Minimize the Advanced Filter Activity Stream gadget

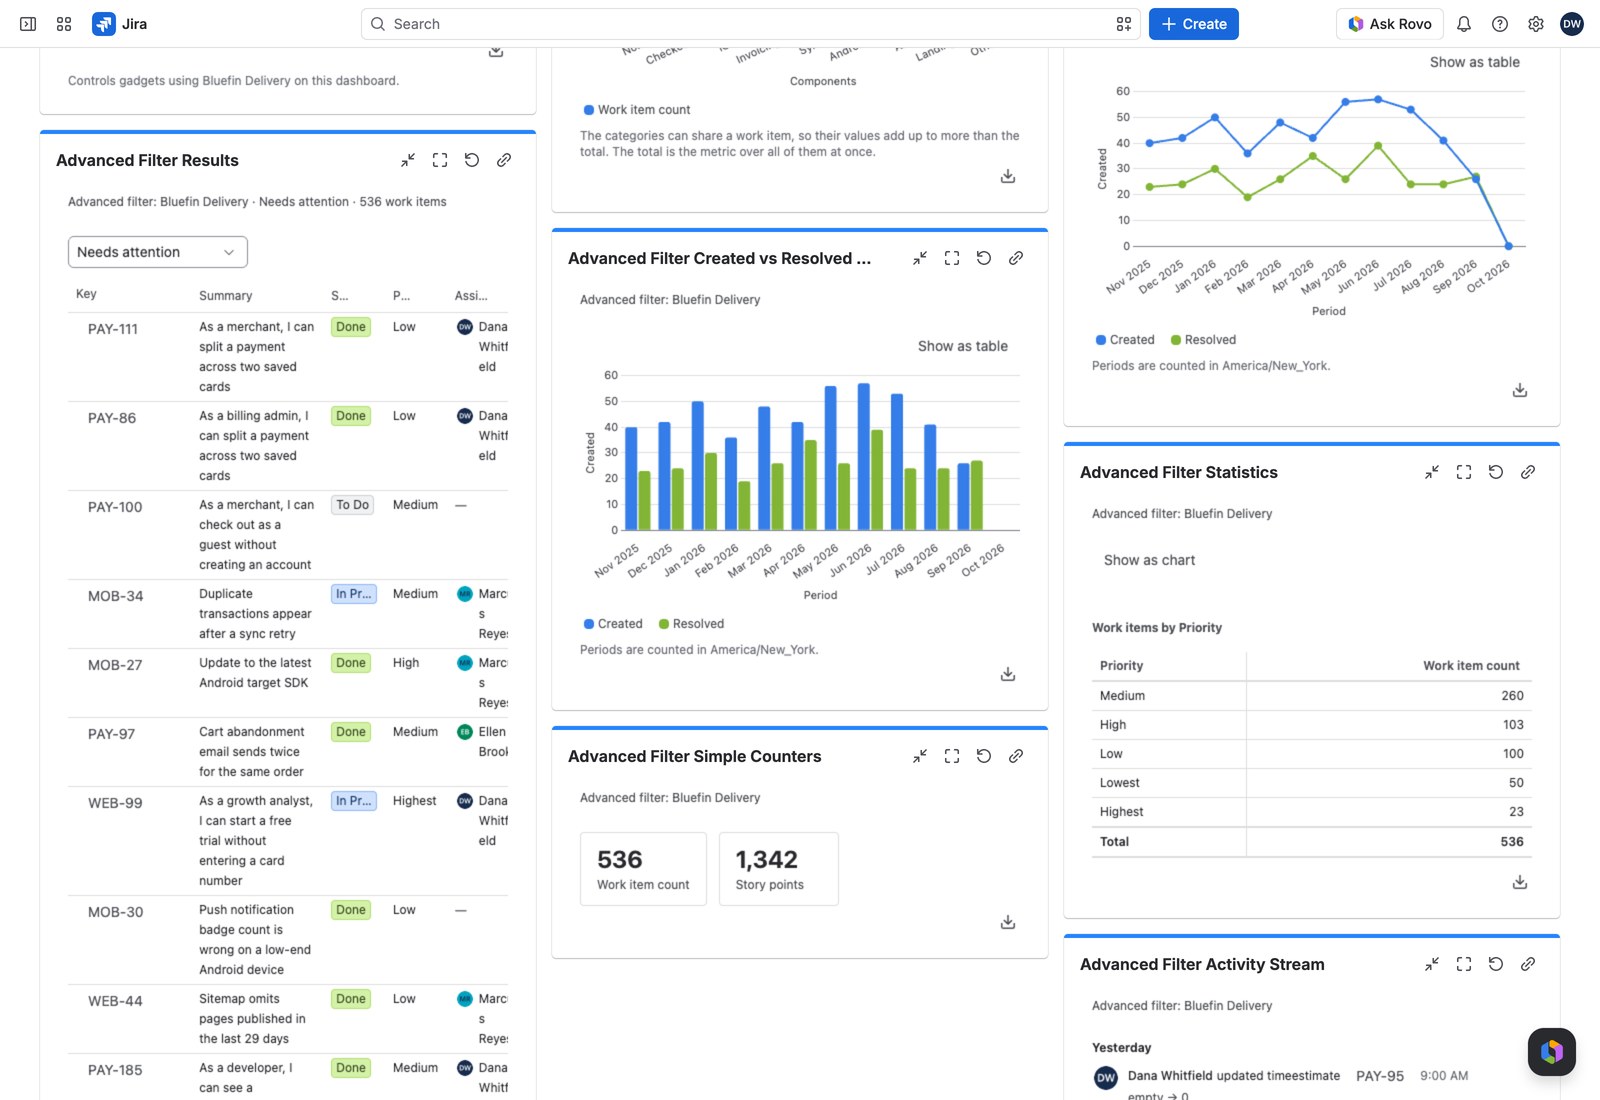pos(1432,964)
